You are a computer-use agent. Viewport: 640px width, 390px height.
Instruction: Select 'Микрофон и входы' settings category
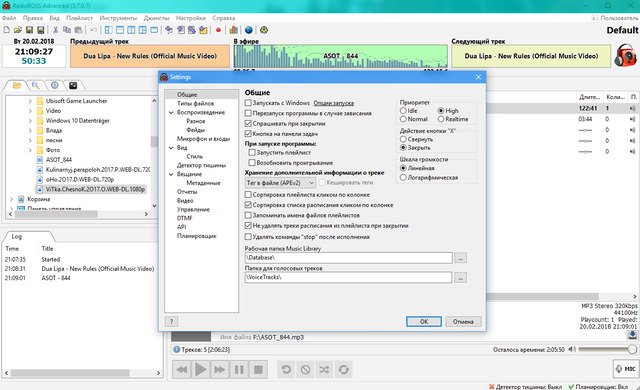(x=203, y=139)
